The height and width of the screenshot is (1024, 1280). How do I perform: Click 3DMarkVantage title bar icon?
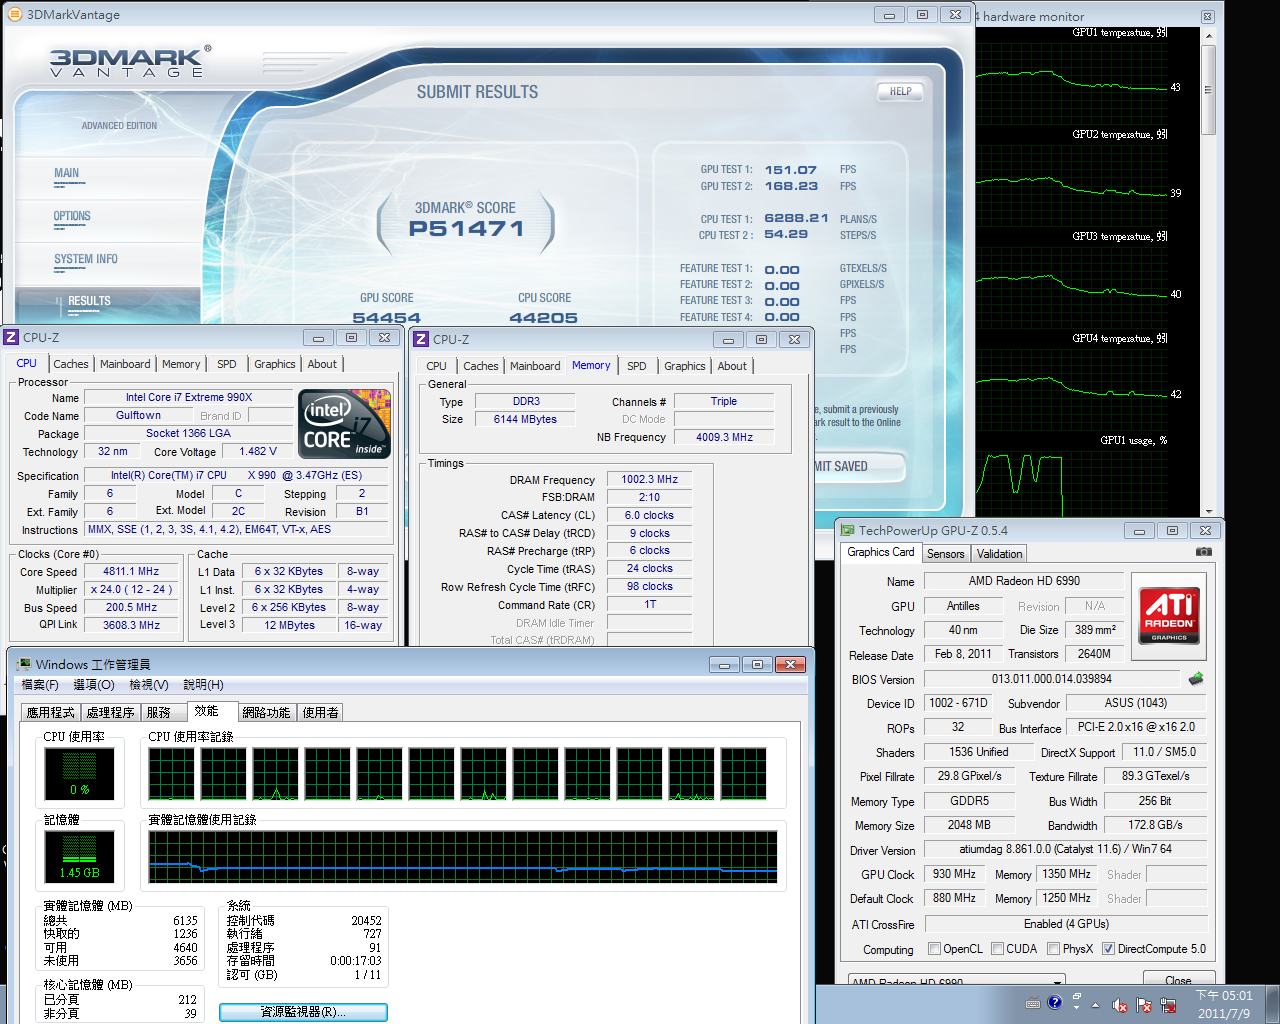[x=14, y=14]
